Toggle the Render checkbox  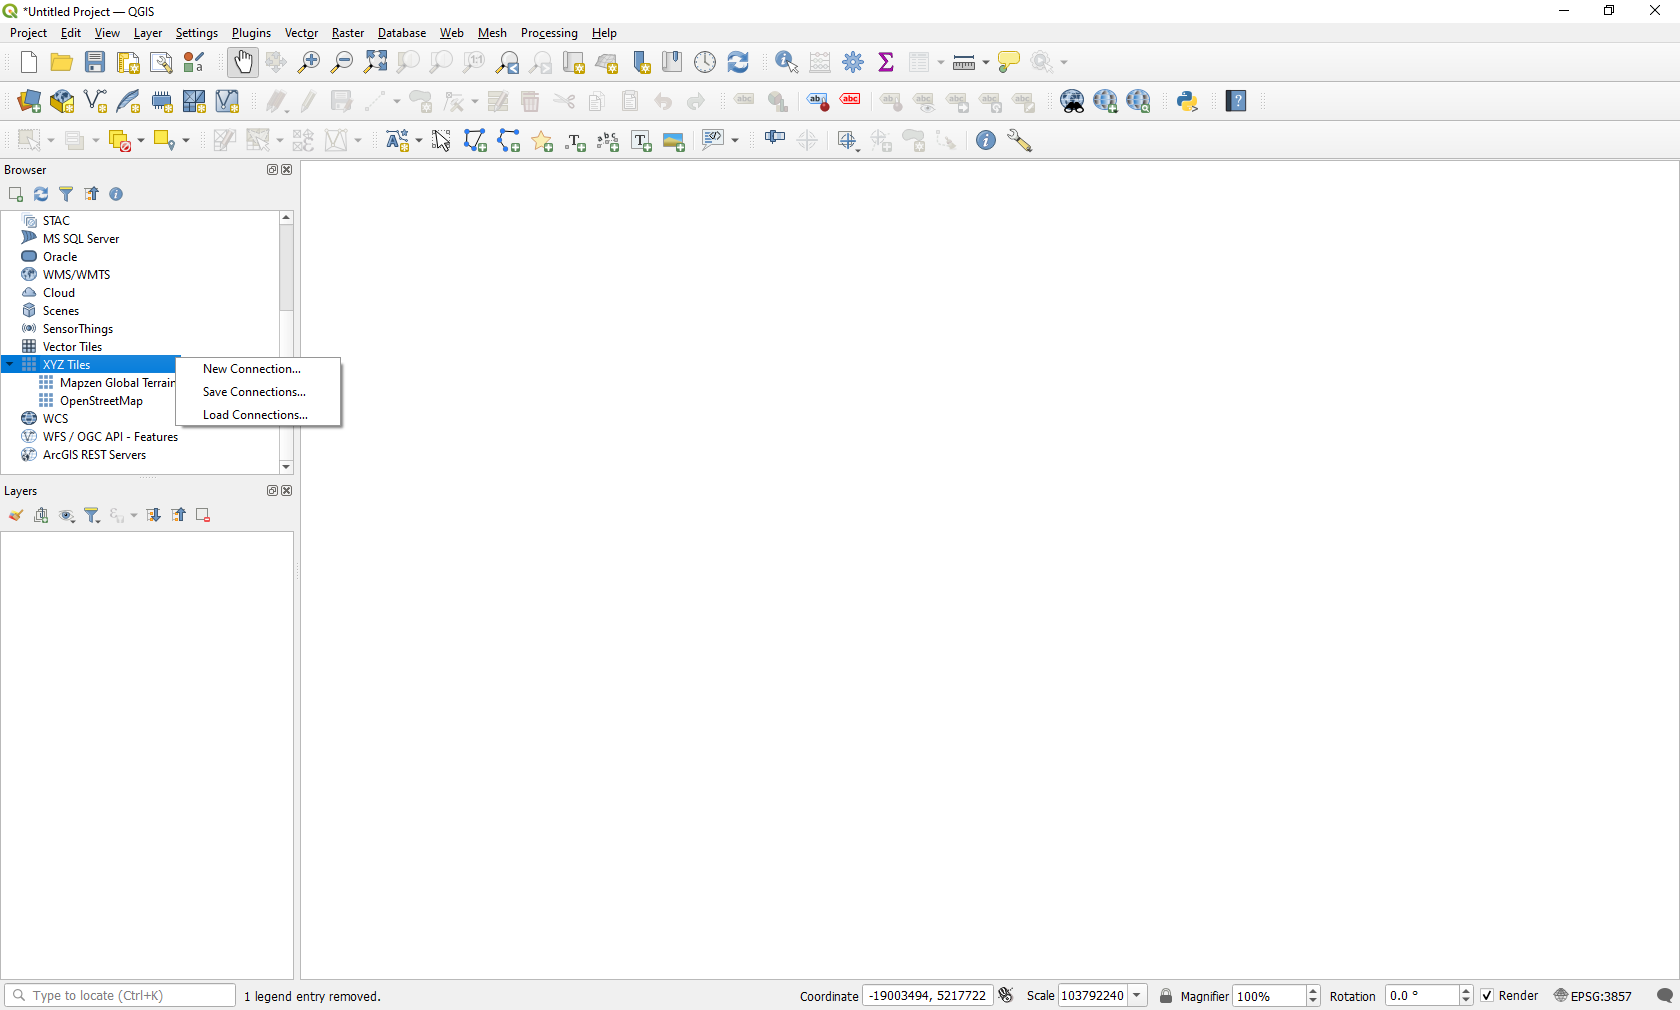click(x=1487, y=996)
